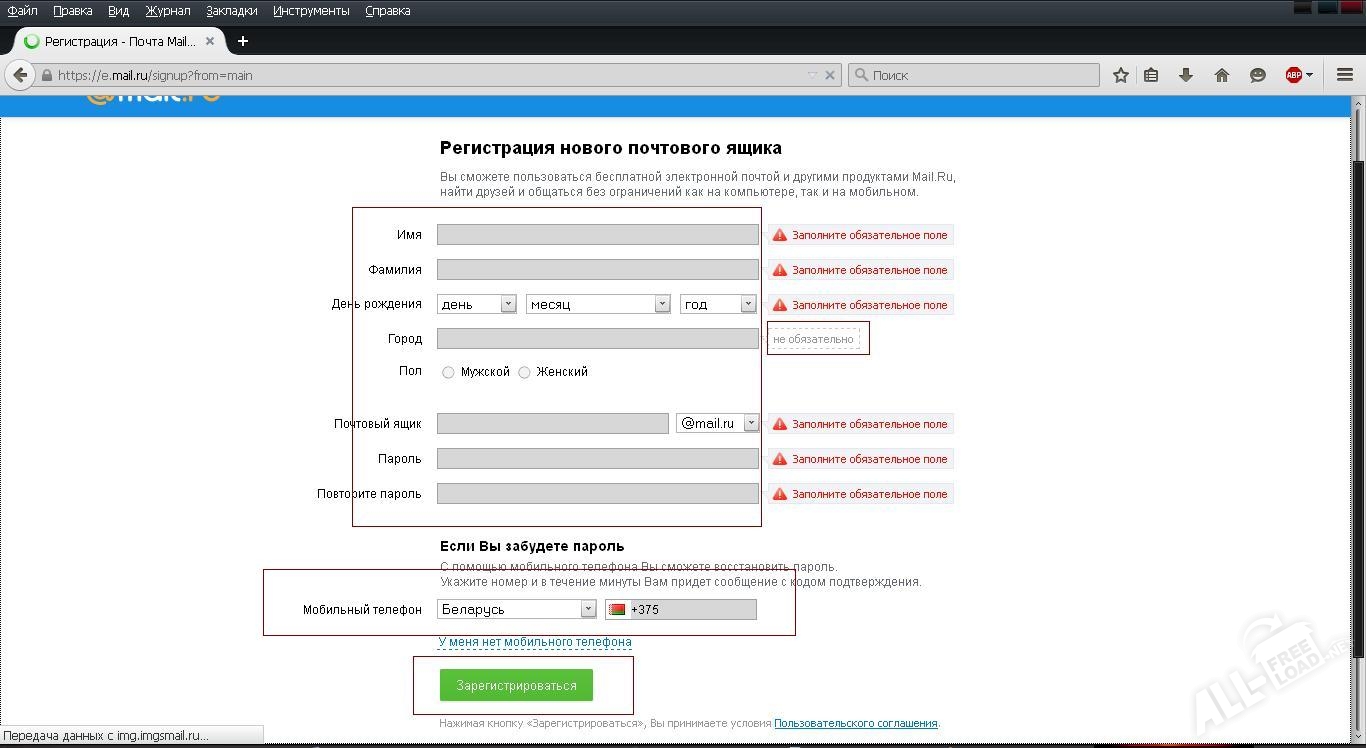This screenshot has height=748, width=1366.
Task: Open the bookmarks list icon
Action: pos(1151,75)
